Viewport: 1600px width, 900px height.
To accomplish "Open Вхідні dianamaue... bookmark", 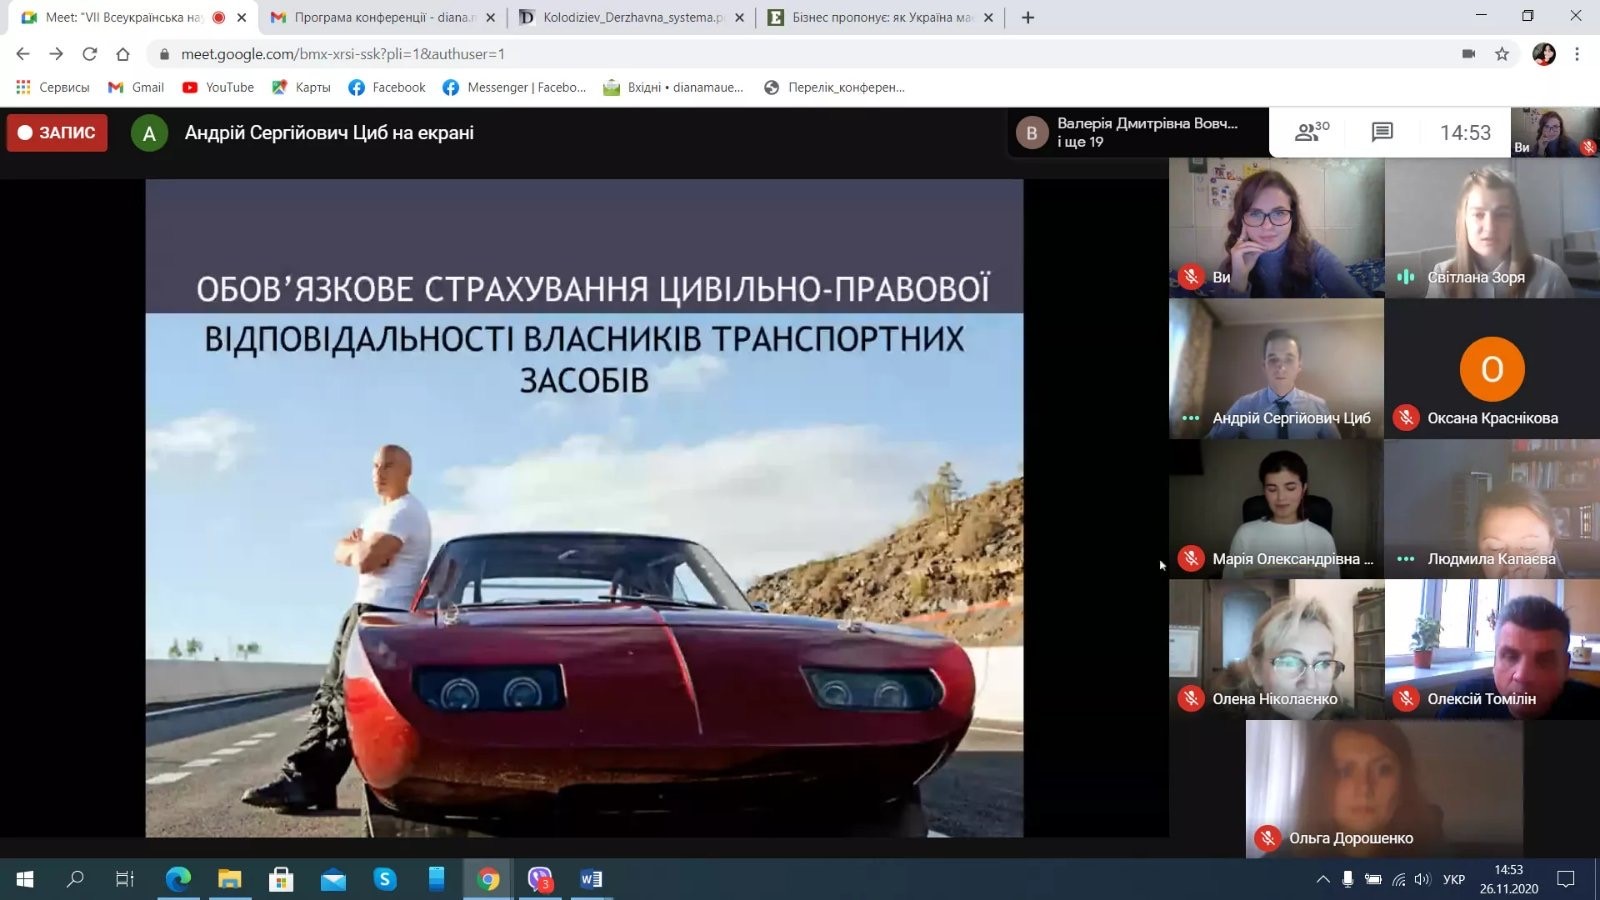I will pos(673,87).
